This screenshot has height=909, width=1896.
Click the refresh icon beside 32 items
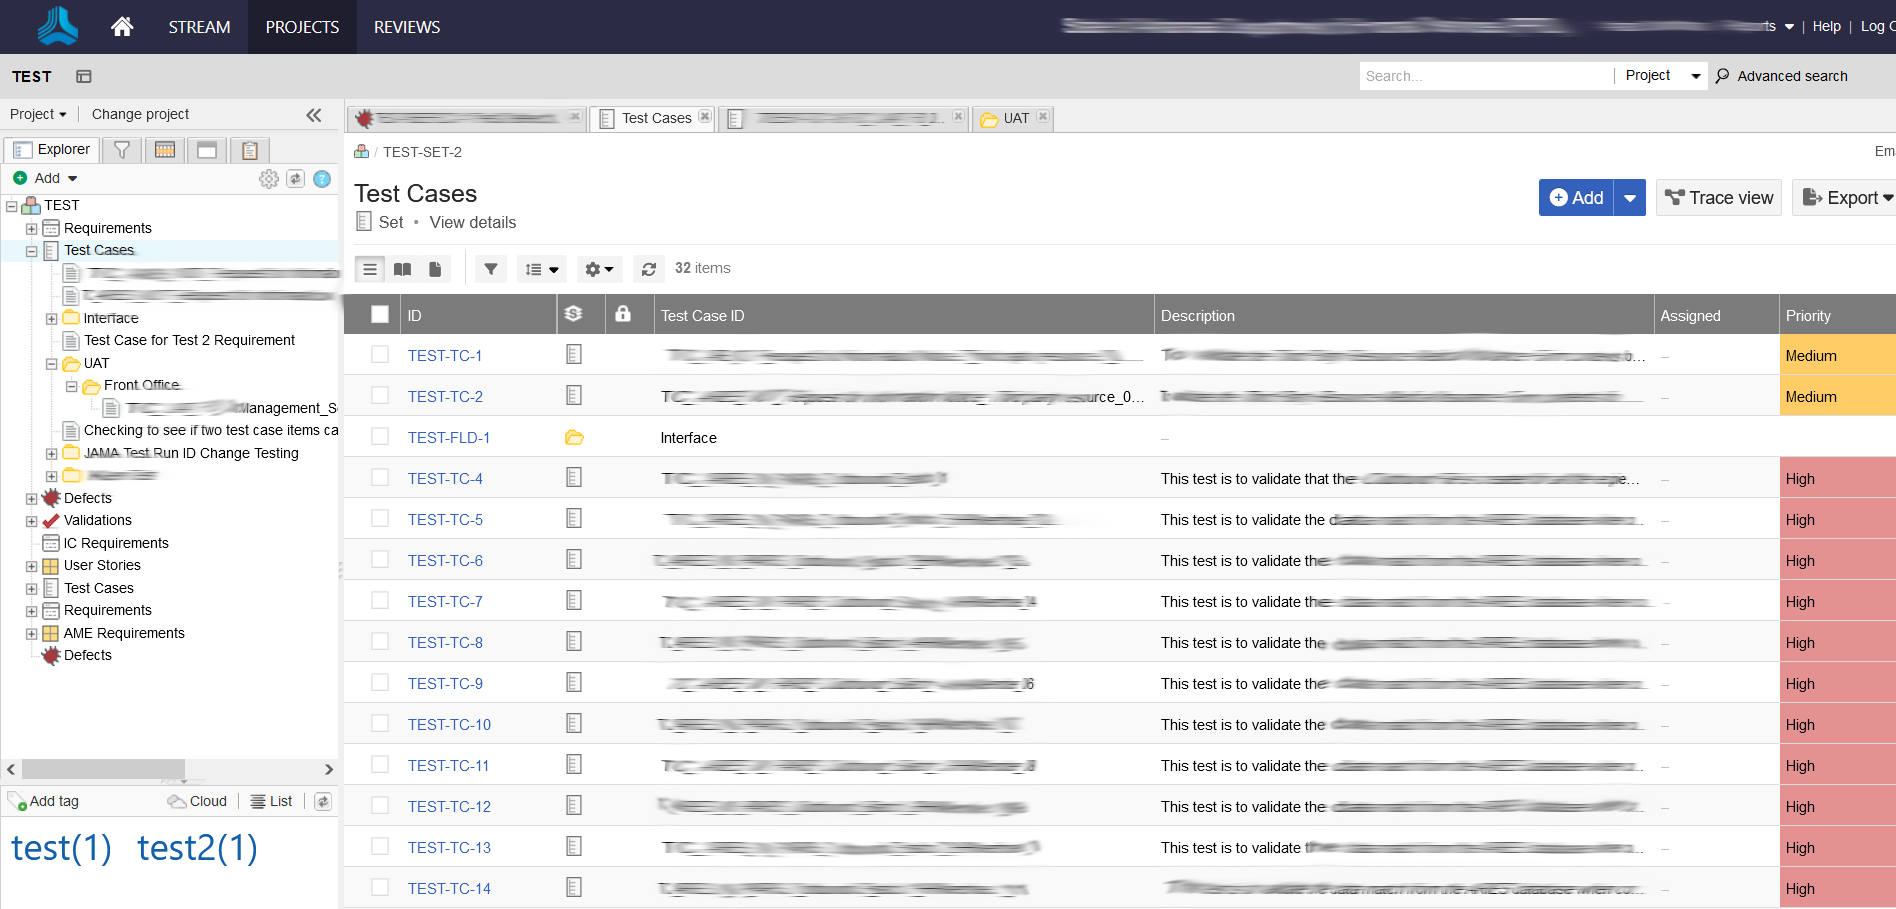pyautogui.click(x=649, y=269)
